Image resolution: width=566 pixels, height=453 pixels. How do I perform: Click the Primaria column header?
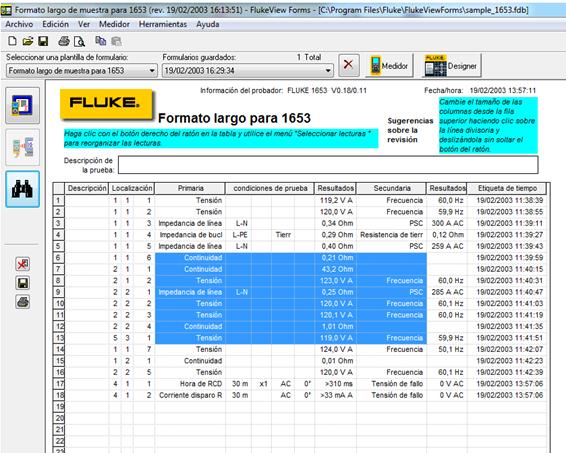click(x=190, y=188)
